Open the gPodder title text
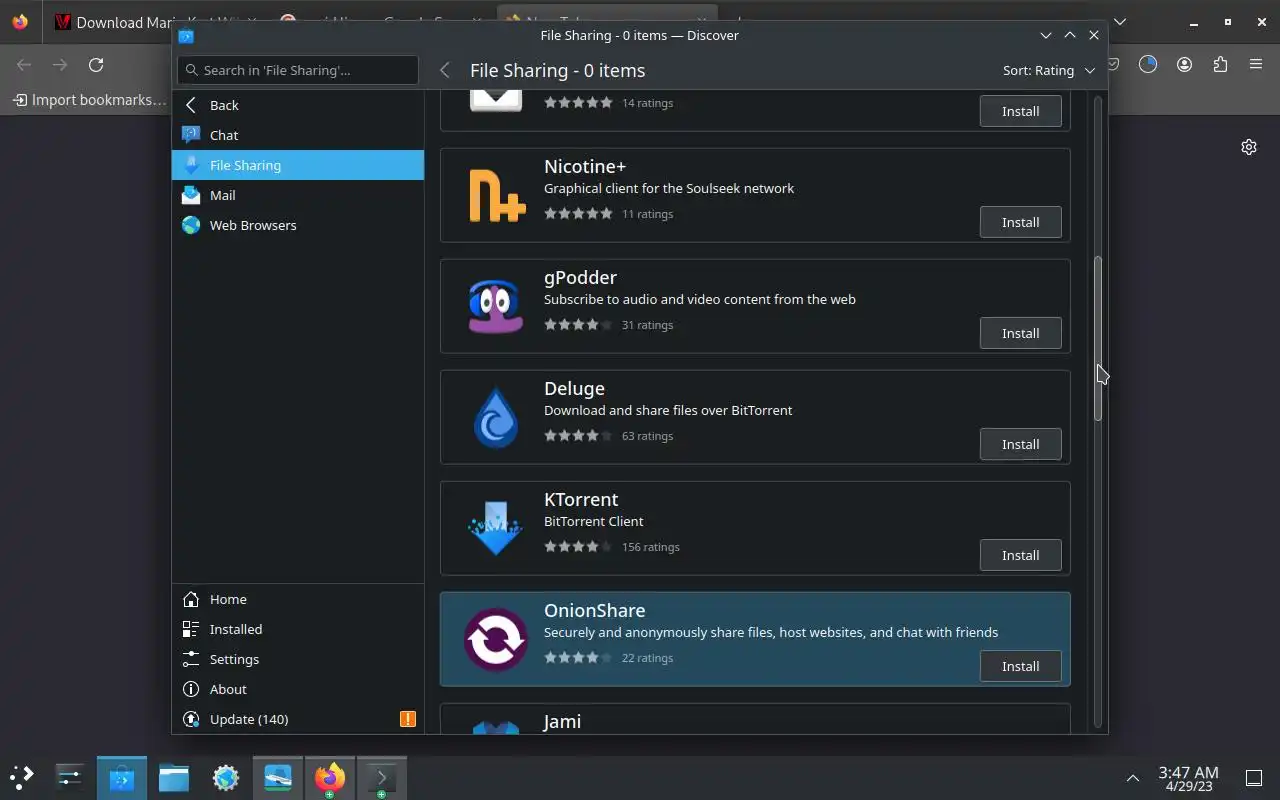 pos(580,277)
